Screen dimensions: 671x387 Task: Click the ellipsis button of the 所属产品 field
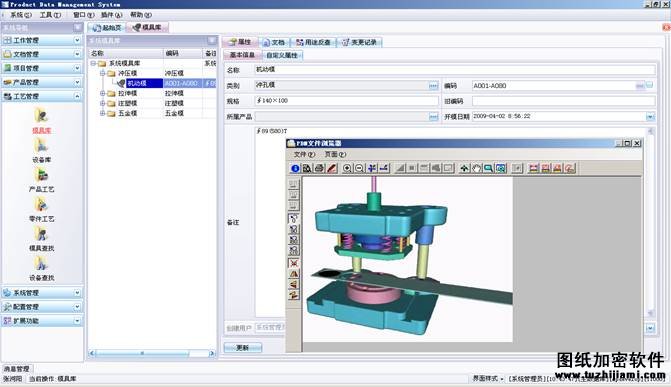433,116
